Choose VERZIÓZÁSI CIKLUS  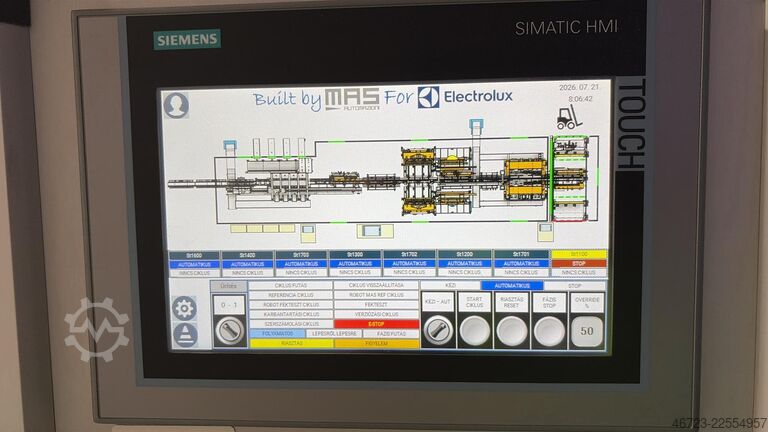[376, 314]
